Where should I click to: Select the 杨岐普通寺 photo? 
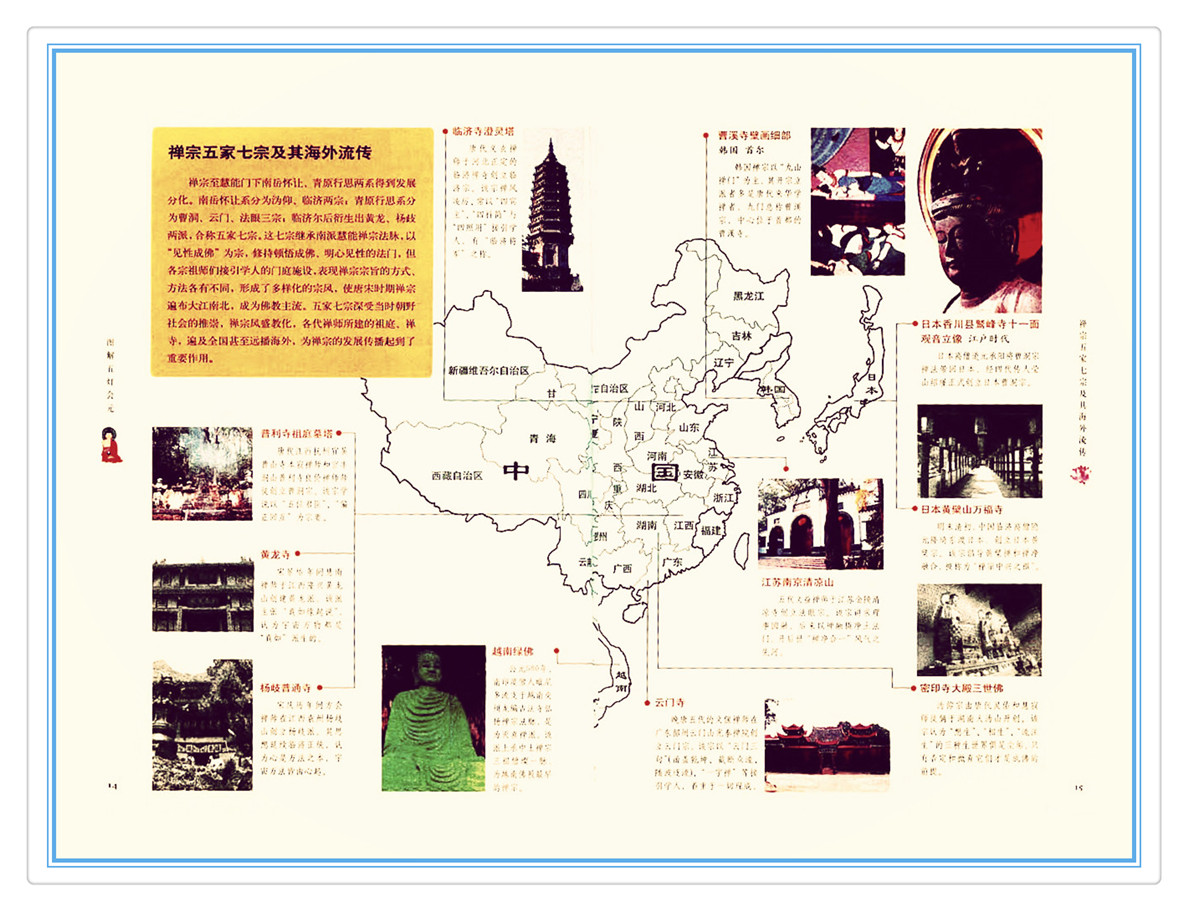coord(202,724)
